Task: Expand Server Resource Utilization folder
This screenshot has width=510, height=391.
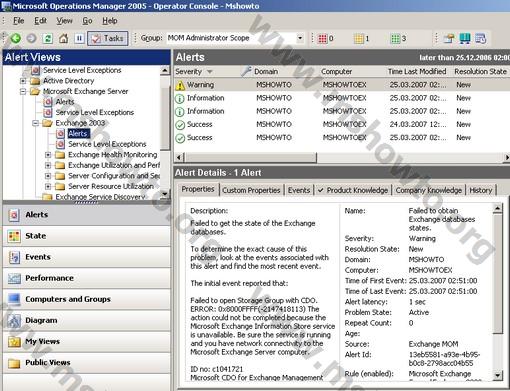Action: [48, 186]
